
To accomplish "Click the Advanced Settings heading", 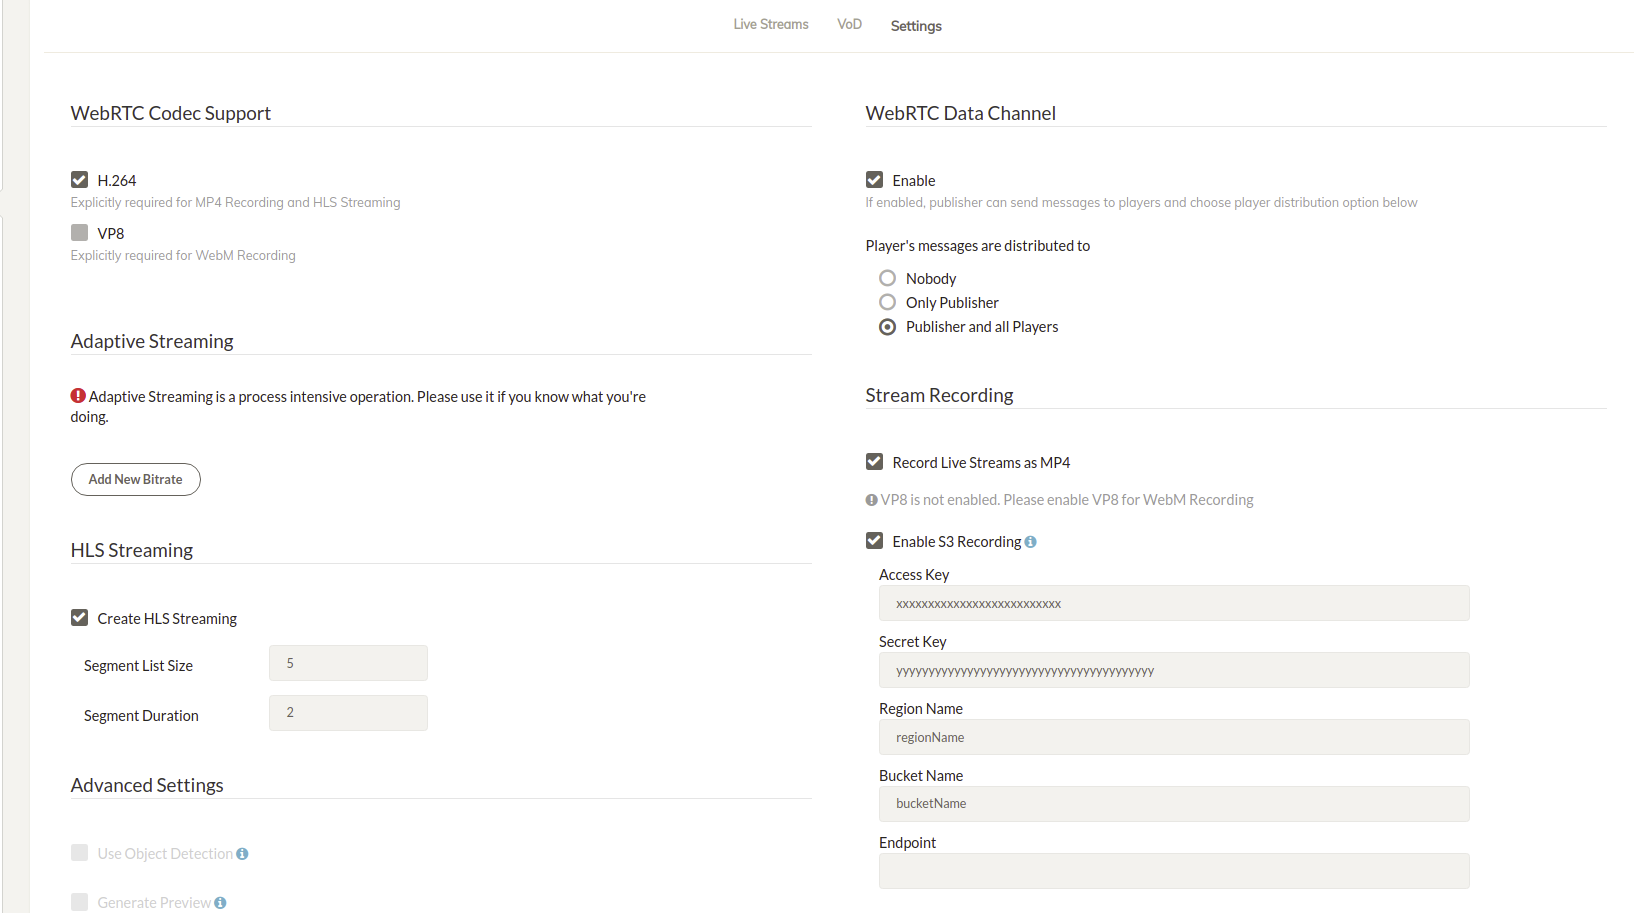I will 147,785.
